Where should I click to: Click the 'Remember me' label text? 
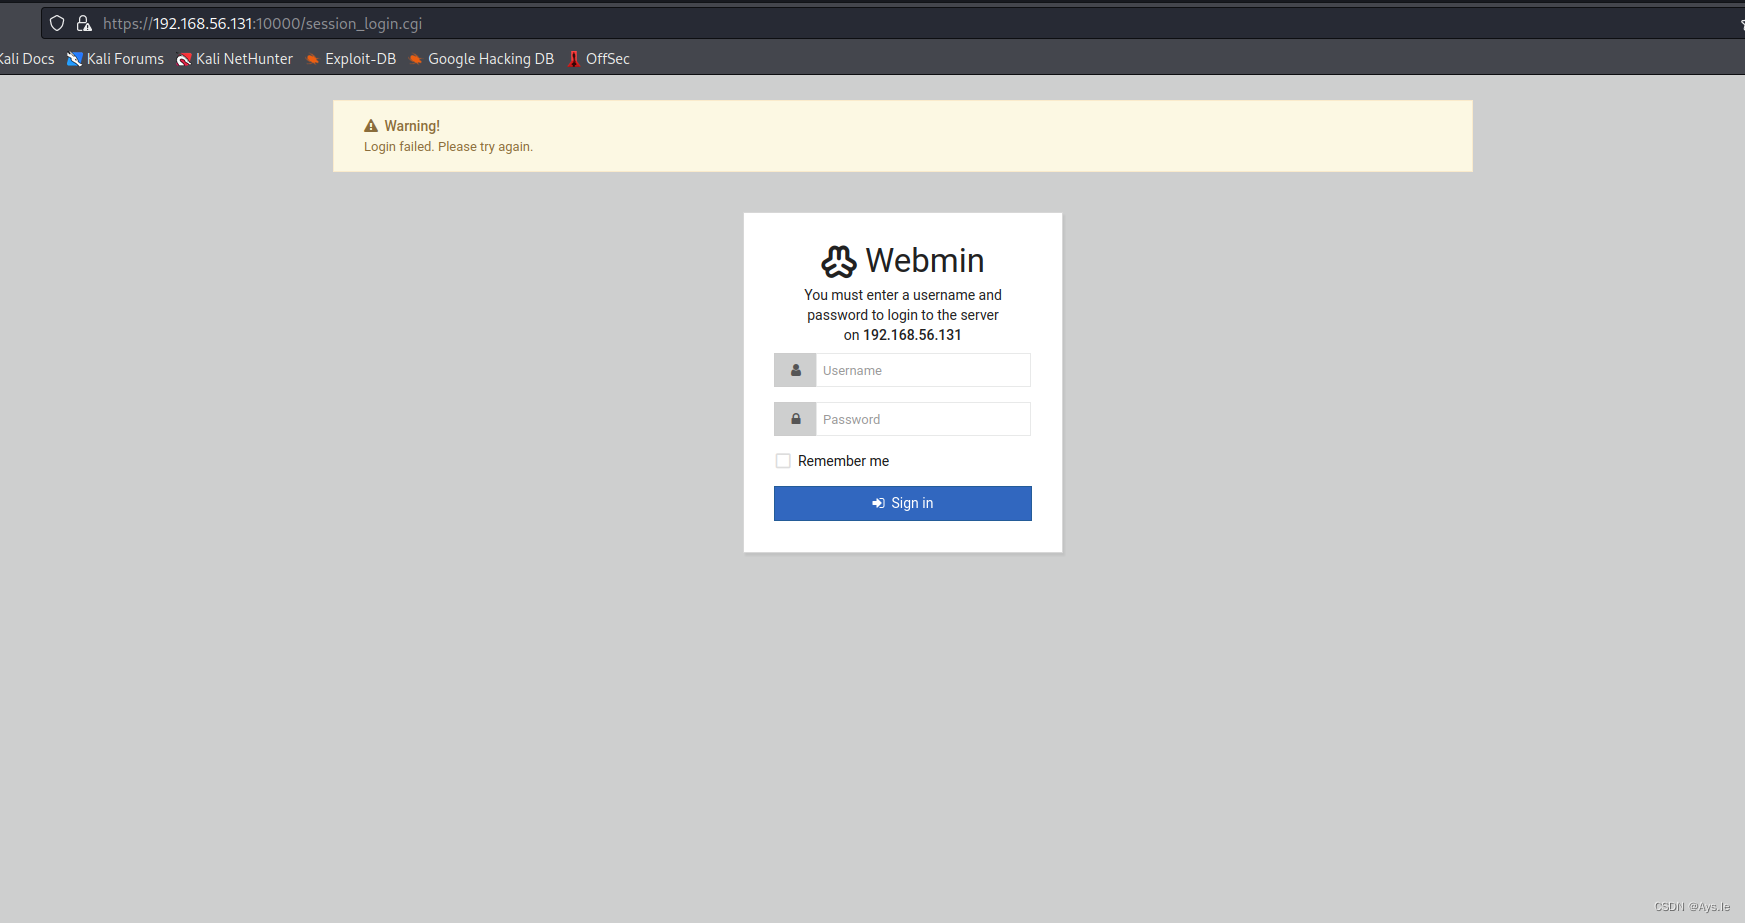843,461
